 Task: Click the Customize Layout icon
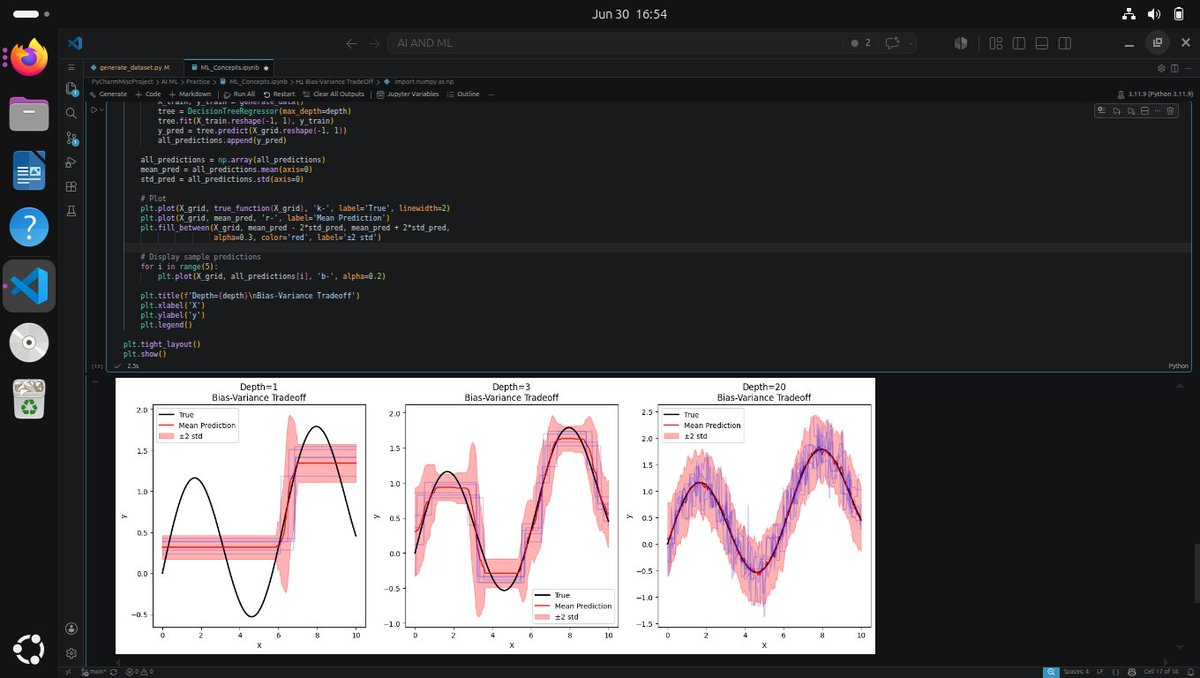coord(996,43)
